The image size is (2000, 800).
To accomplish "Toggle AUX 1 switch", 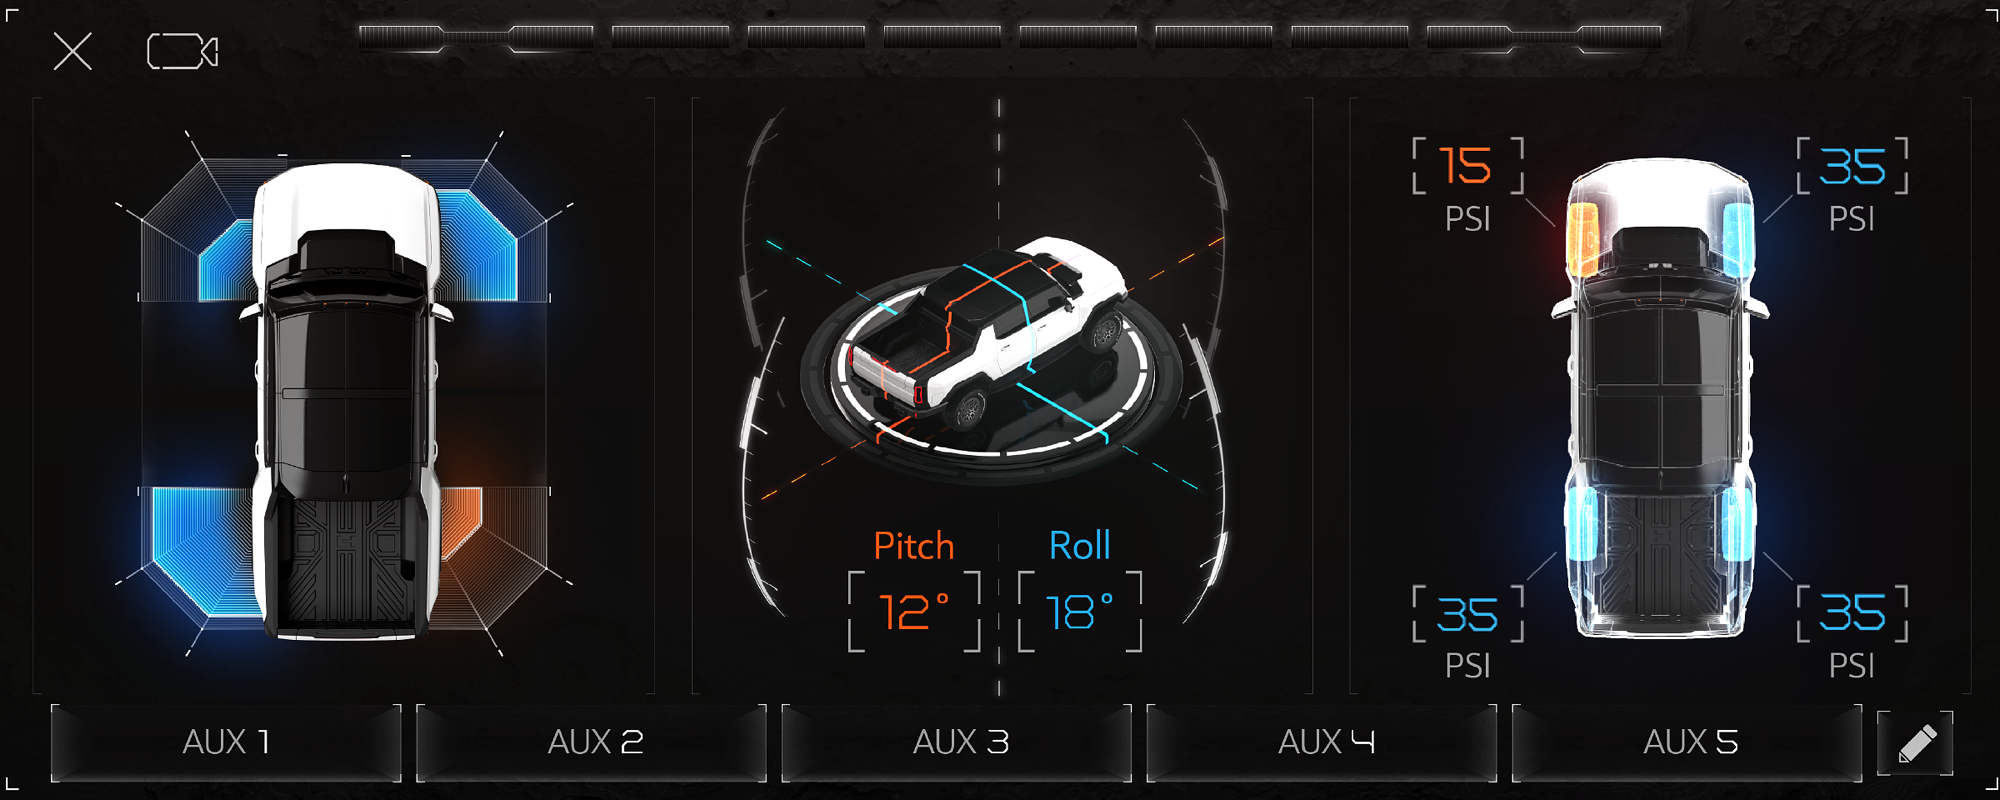I will (226, 742).
